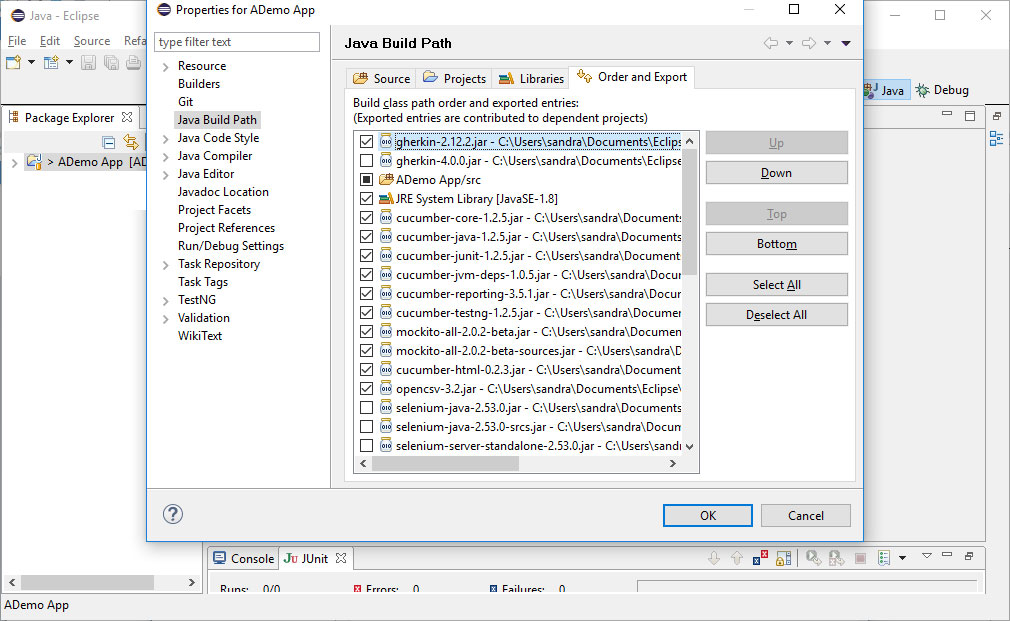This screenshot has width=1010, height=621.
Task: Show failures only in JUnit view
Action: (757, 557)
